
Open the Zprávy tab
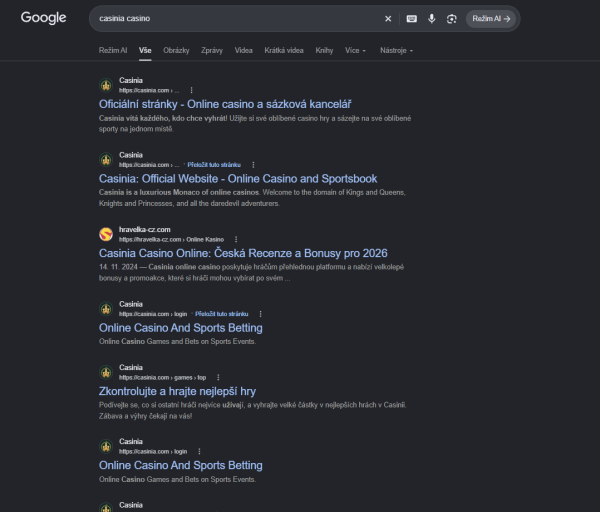(212, 51)
